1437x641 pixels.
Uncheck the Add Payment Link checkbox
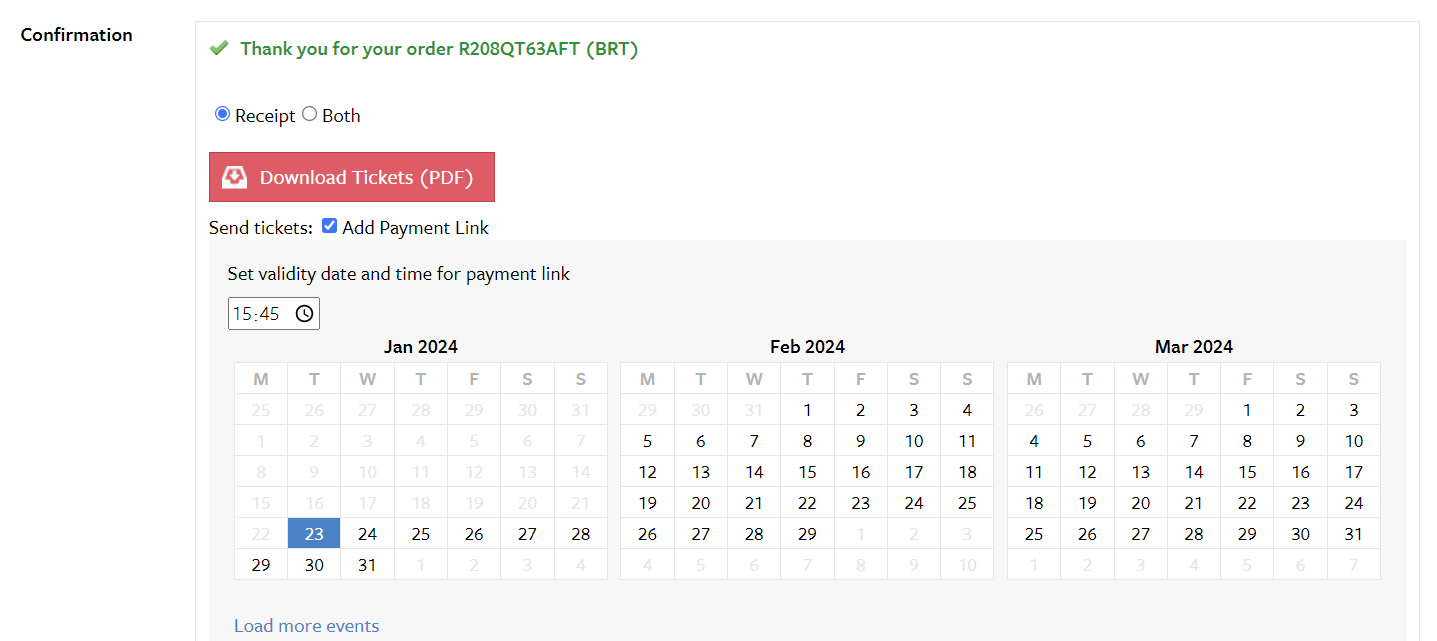329,226
